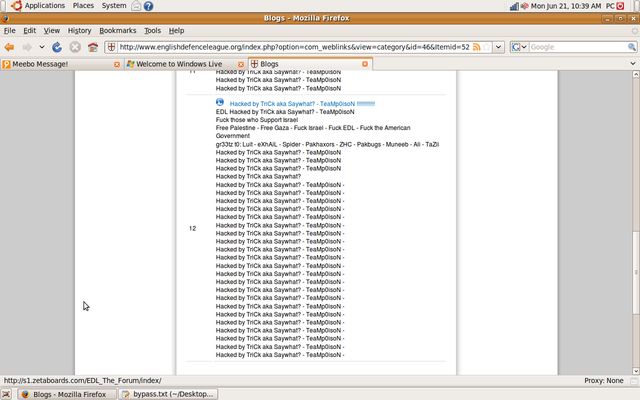The image size is (640, 400).
Task: Open the Bookmarks menu
Action: pyautogui.click(x=117, y=31)
